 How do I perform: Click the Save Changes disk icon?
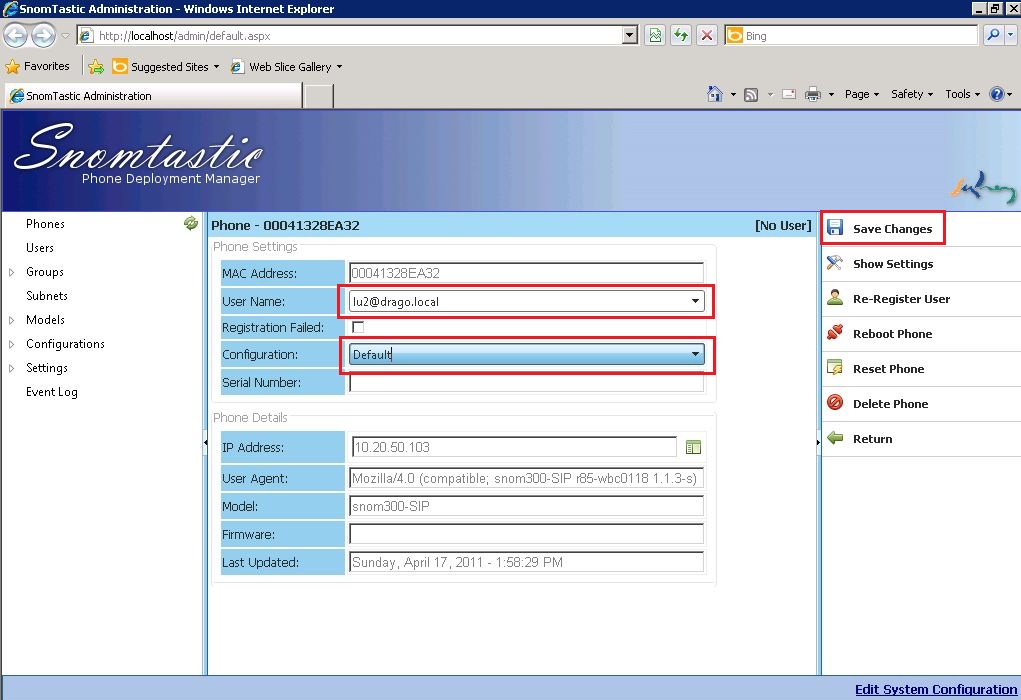pyautogui.click(x=835, y=227)
